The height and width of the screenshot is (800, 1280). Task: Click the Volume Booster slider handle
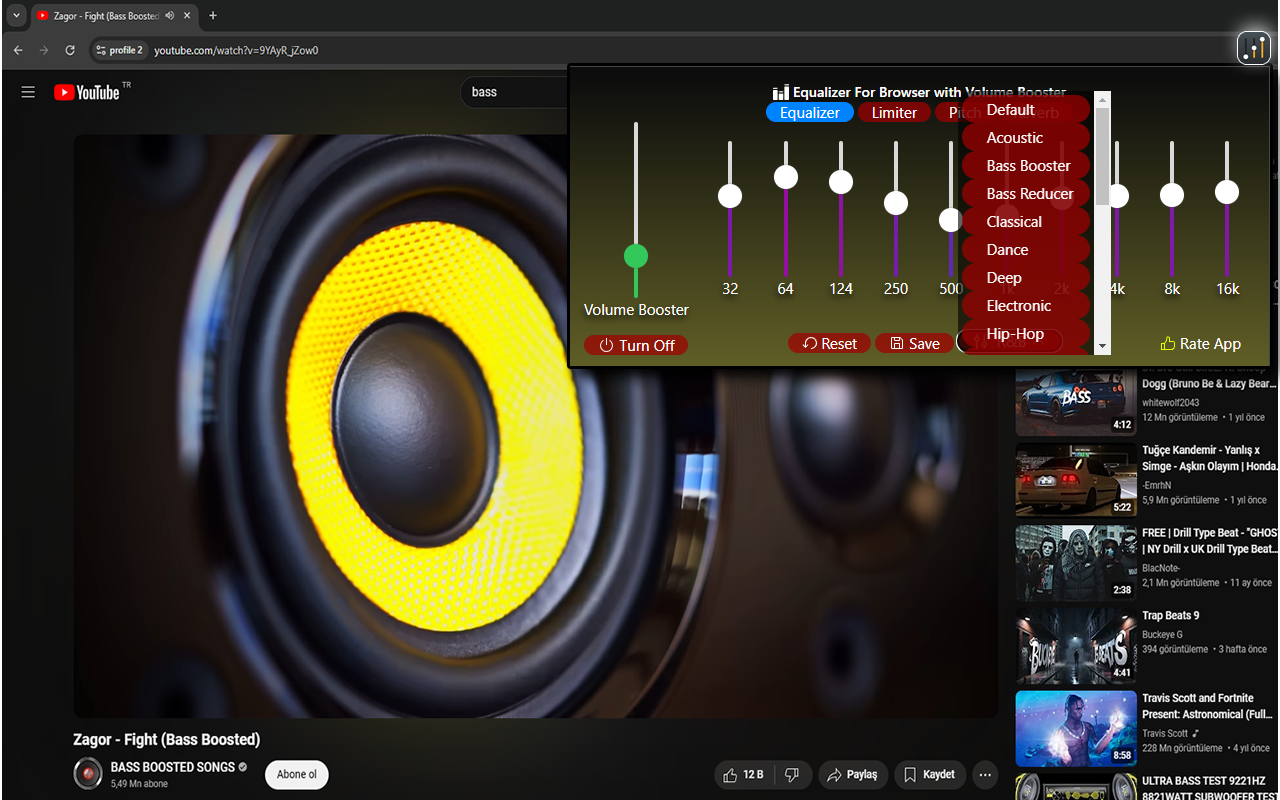click(636, 256)
